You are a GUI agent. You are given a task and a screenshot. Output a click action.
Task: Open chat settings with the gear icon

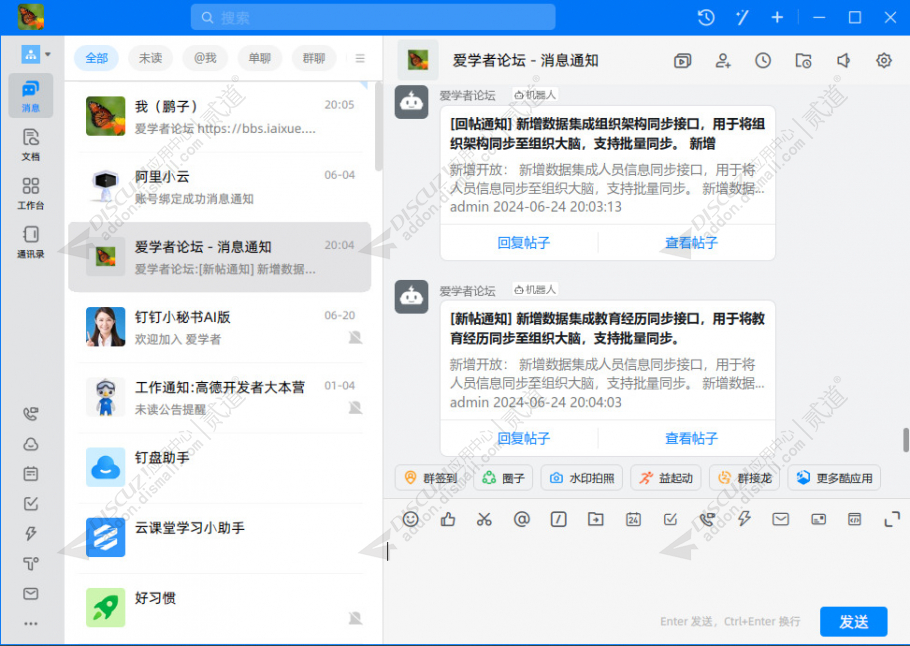883,60
